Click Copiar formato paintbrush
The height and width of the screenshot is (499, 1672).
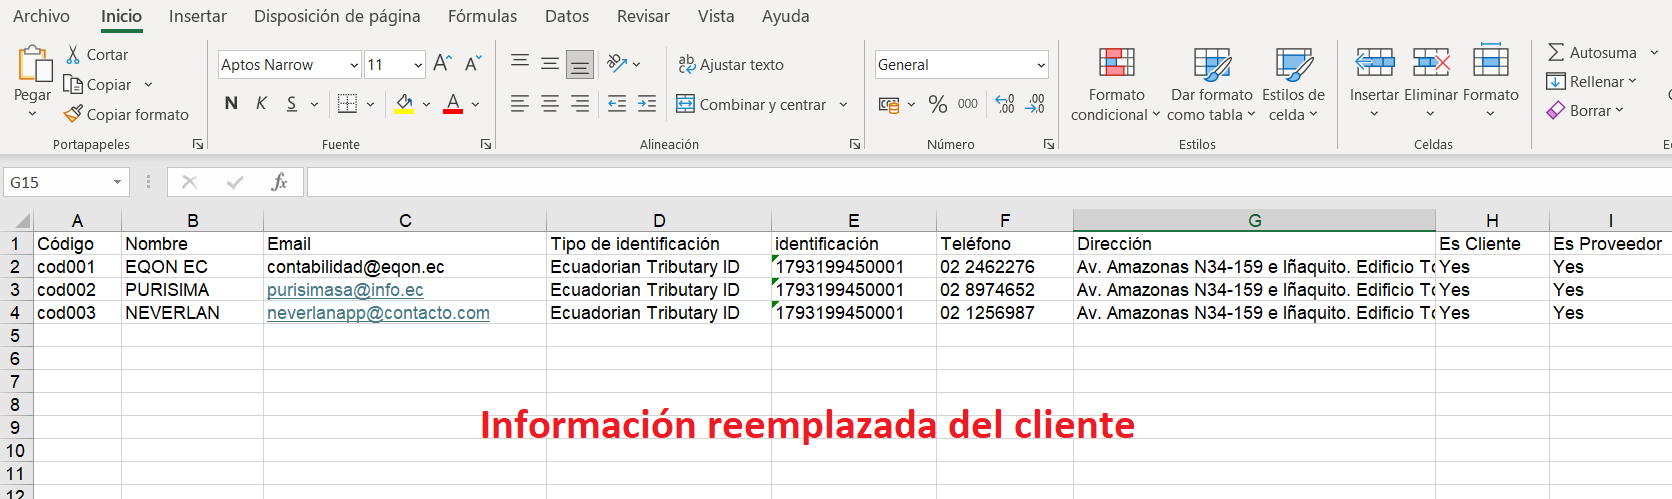(126, 115)
